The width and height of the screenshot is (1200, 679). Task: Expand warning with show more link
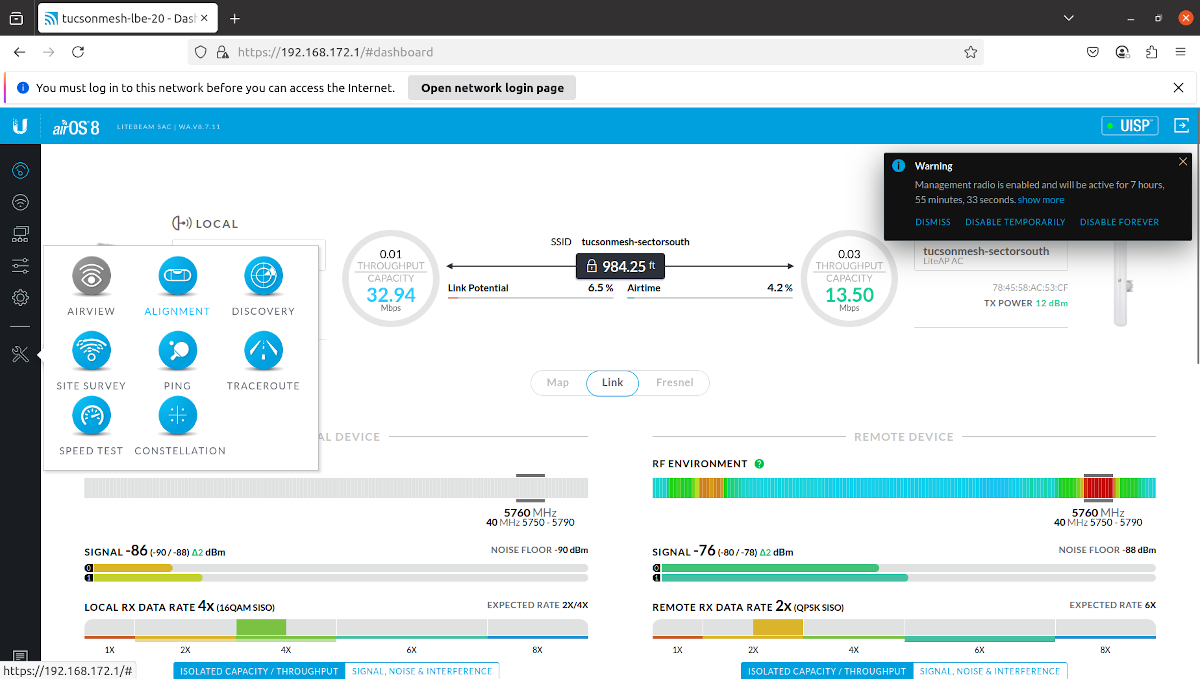(x=1041, y=200)
